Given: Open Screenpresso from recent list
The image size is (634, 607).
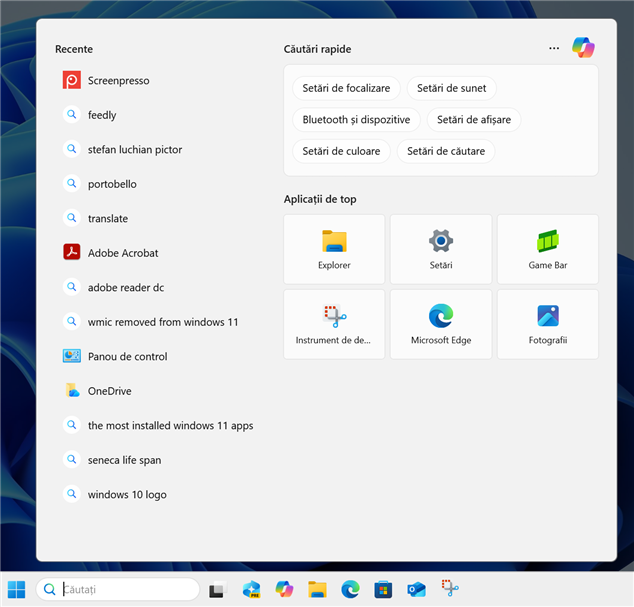Looking at the screenshot, I should (118, 80).
